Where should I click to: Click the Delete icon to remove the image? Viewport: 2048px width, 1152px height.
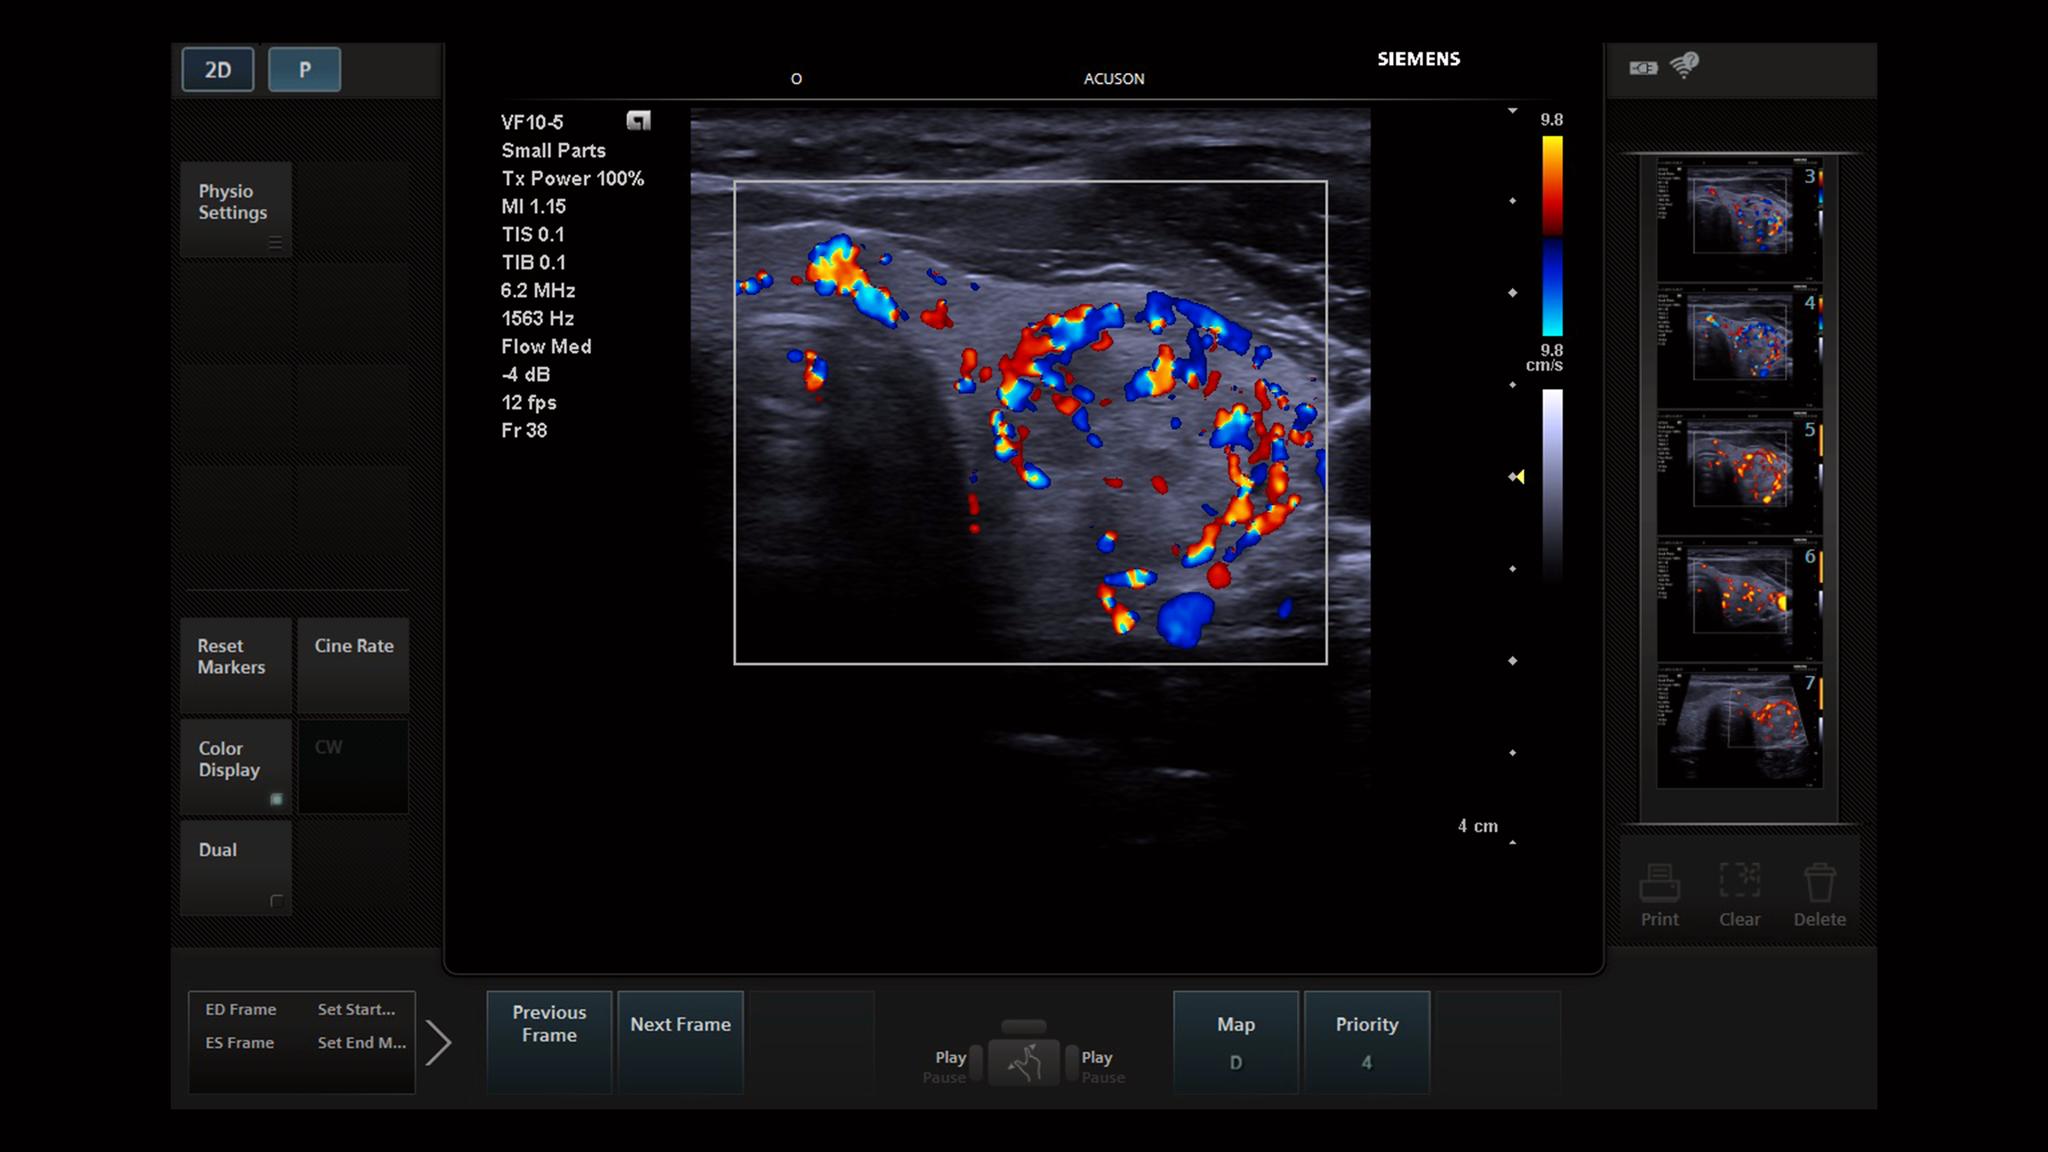1819,889
